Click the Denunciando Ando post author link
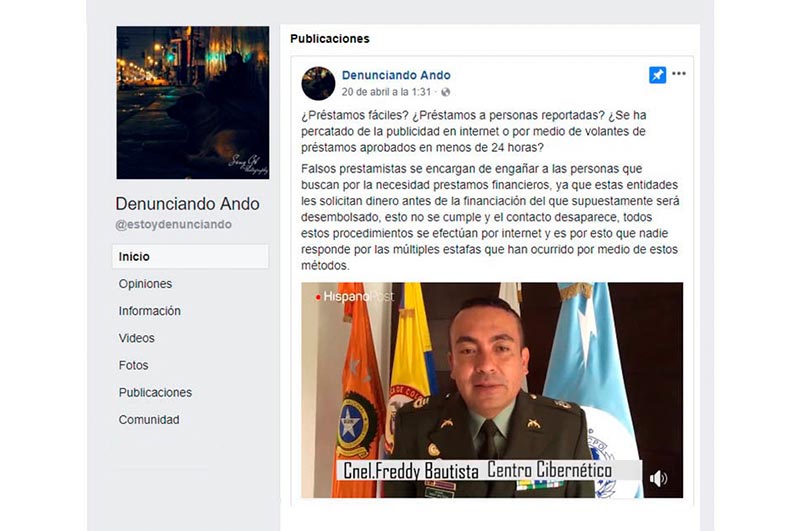 (396, 75)
